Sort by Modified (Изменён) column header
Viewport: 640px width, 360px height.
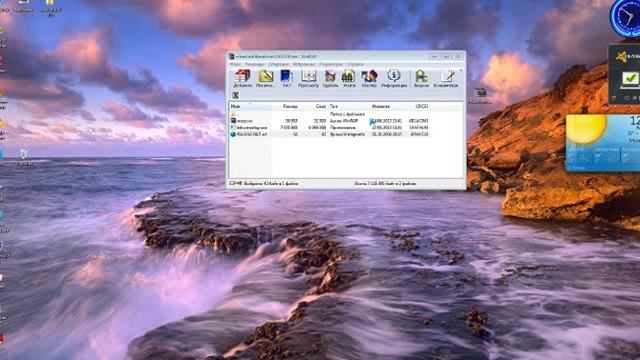tap(387, 106)
